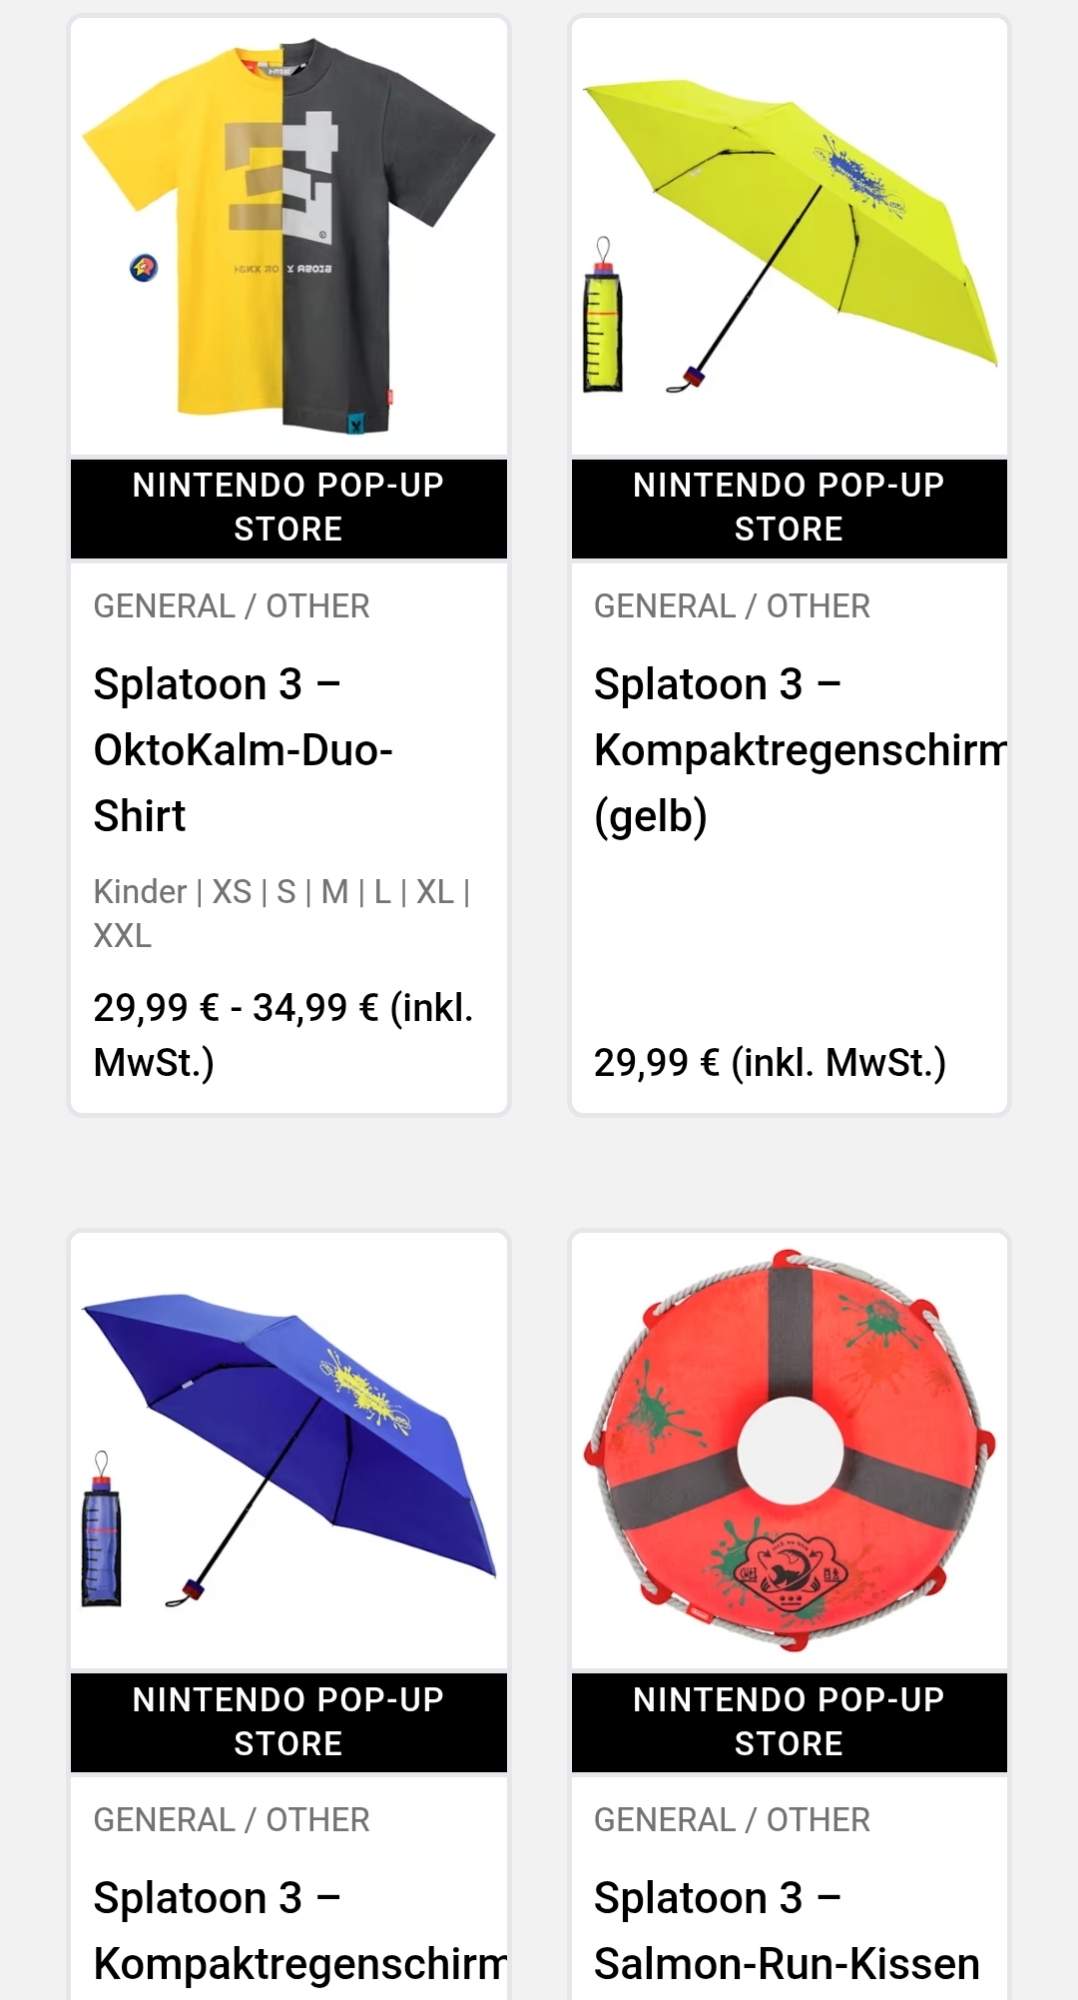The width and height of the screenshot is (1078, 2000).
Task: Select General / Other category on Salmon-Run-Kissen card
Action: coord(732,1820)
